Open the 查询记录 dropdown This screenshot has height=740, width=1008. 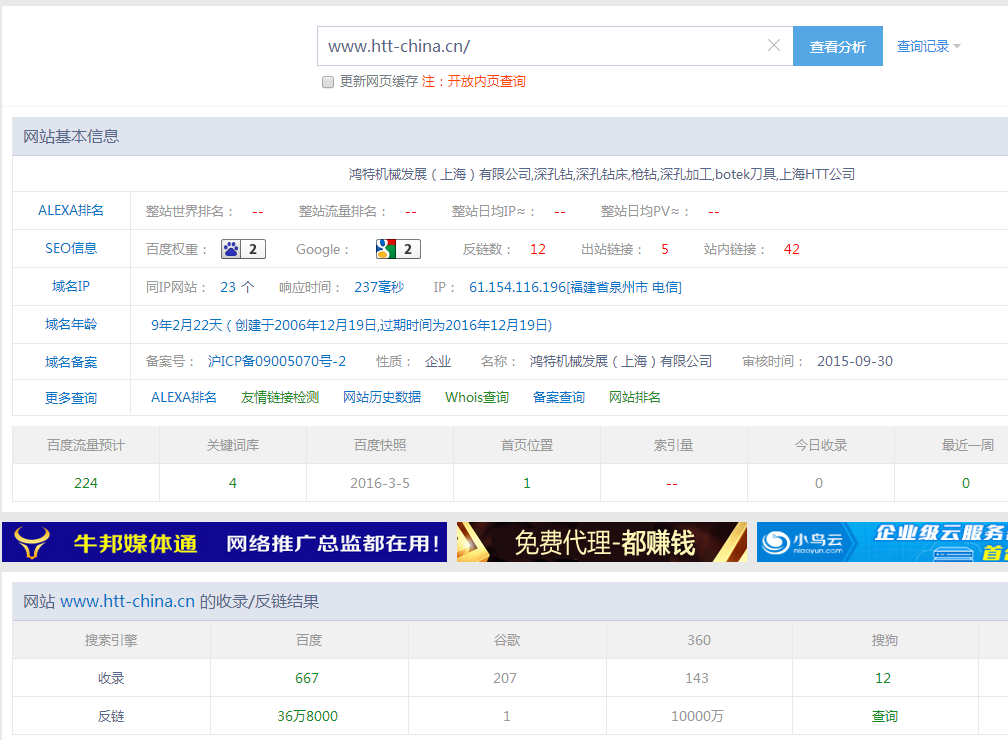[x=928, y=46]
